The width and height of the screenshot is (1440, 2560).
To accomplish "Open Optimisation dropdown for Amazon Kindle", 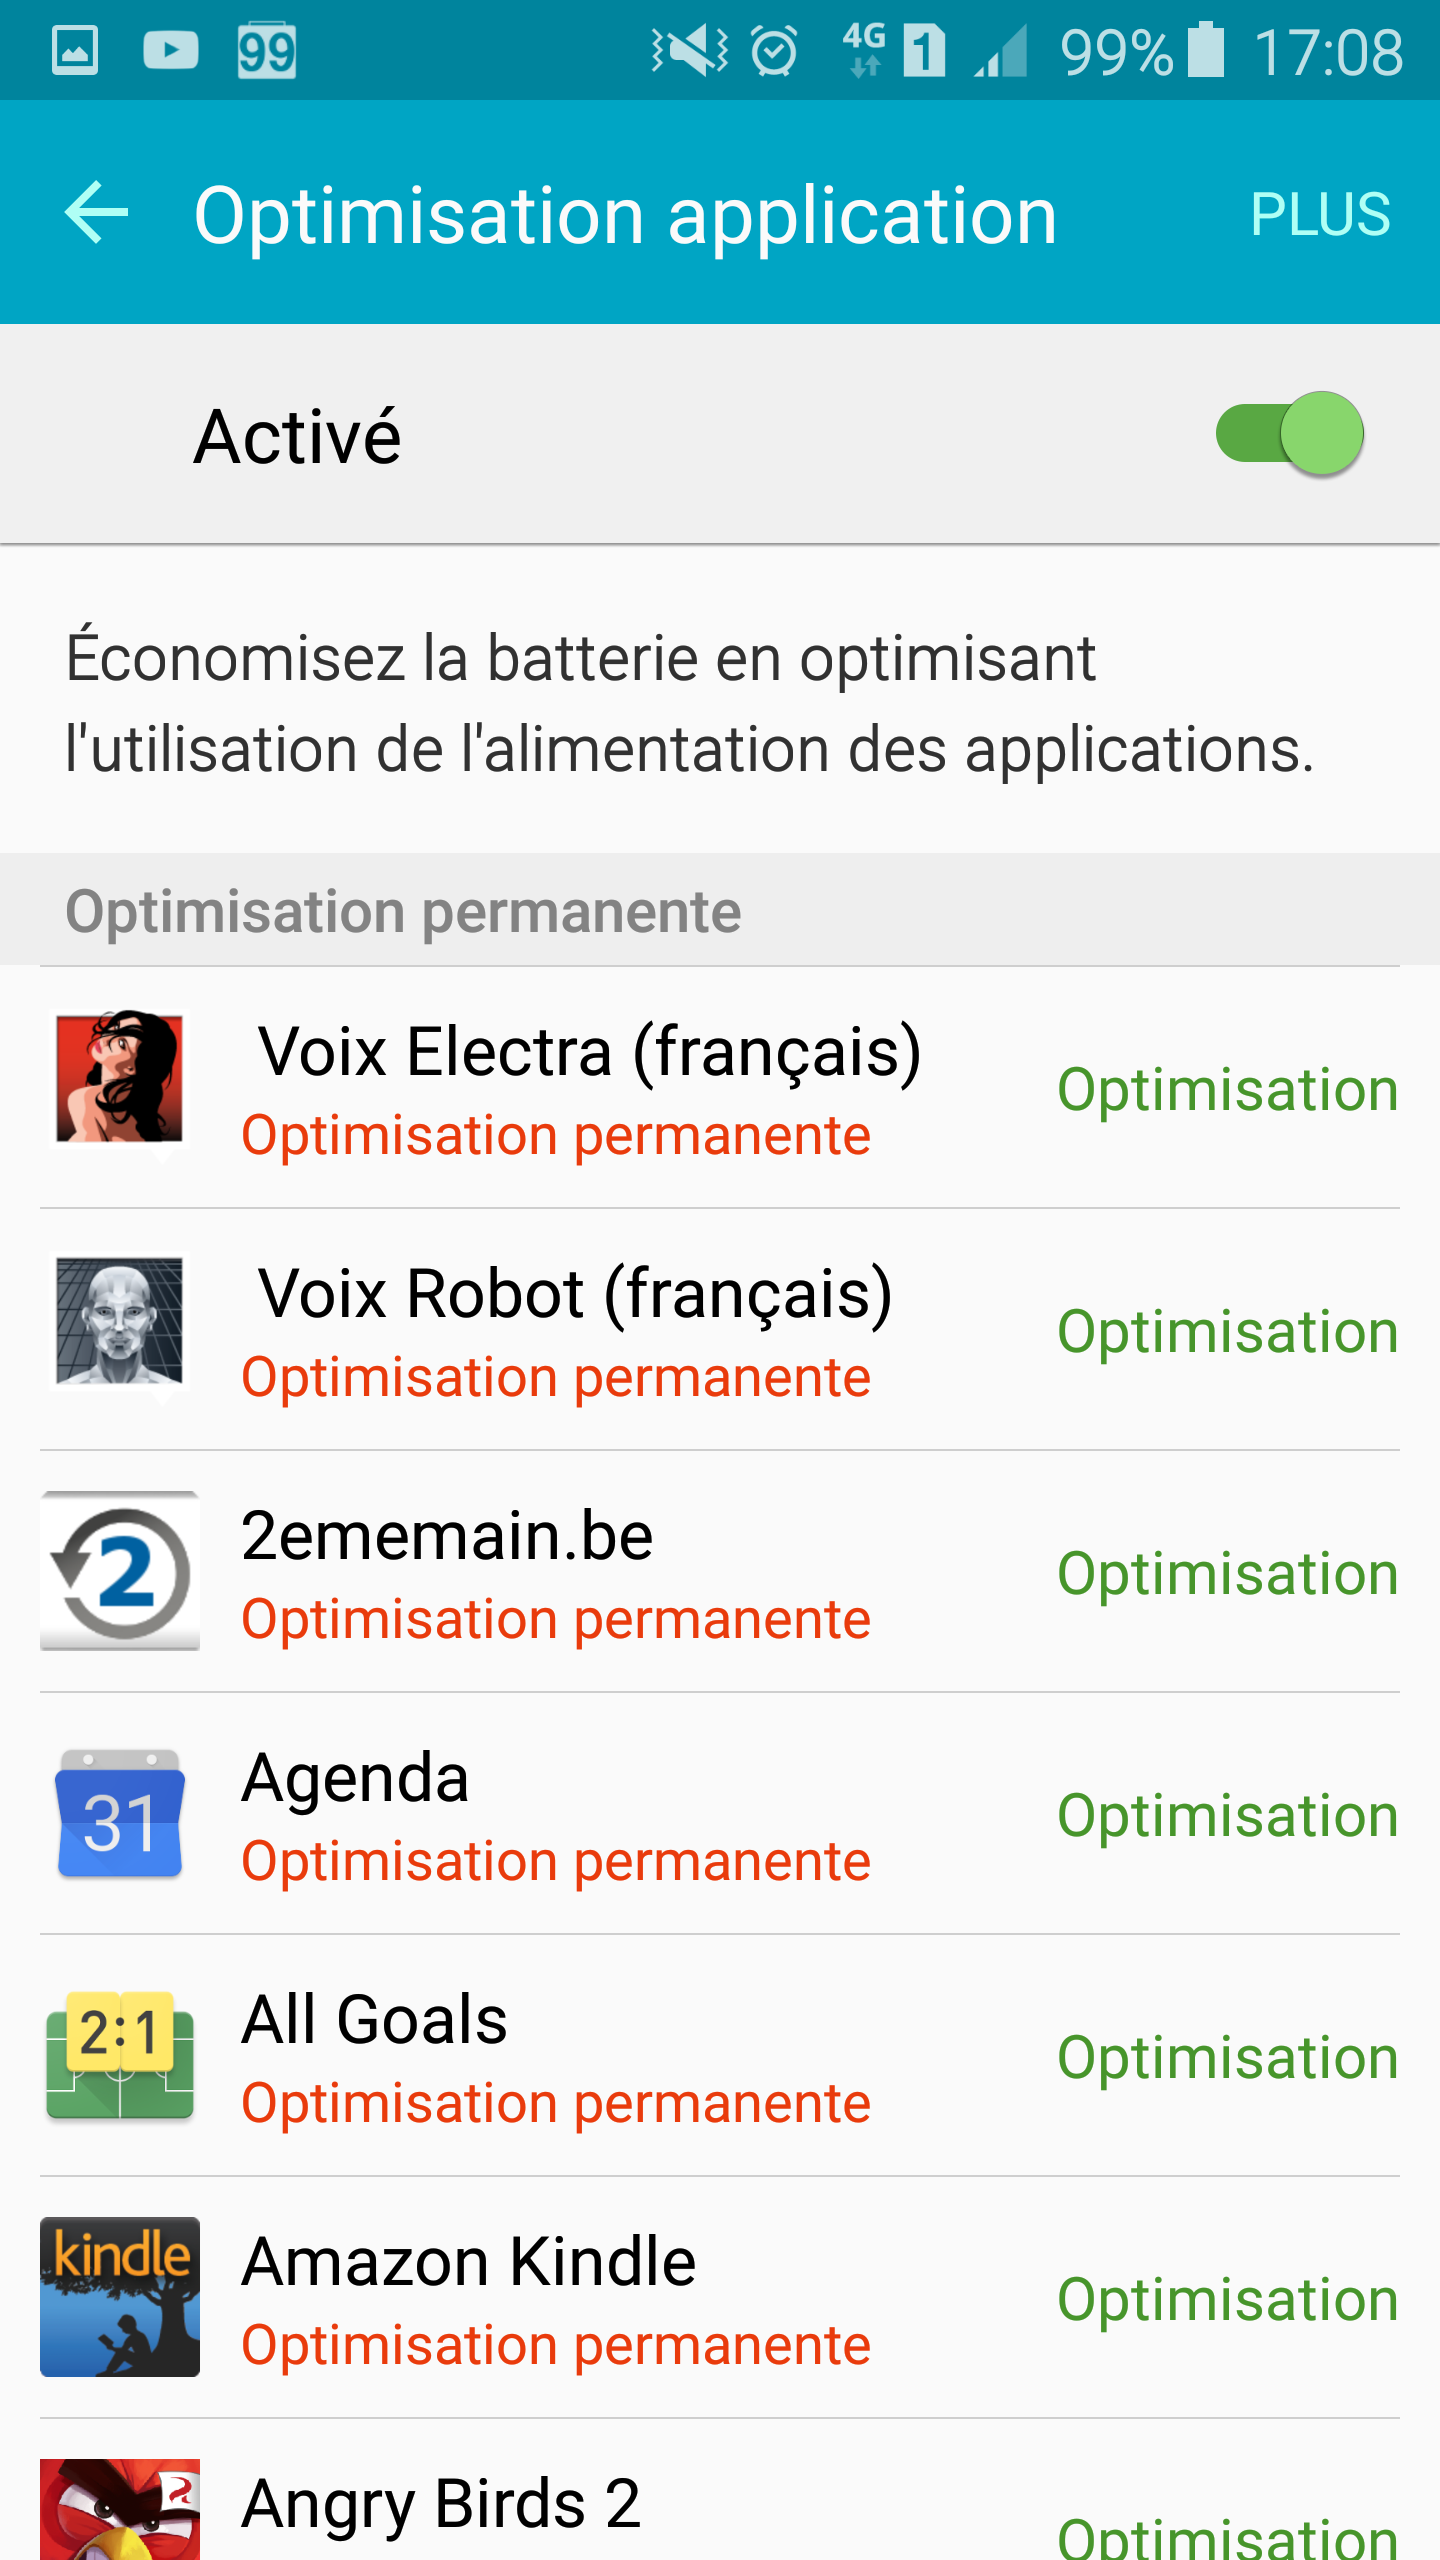I will click(1228, 2299).
